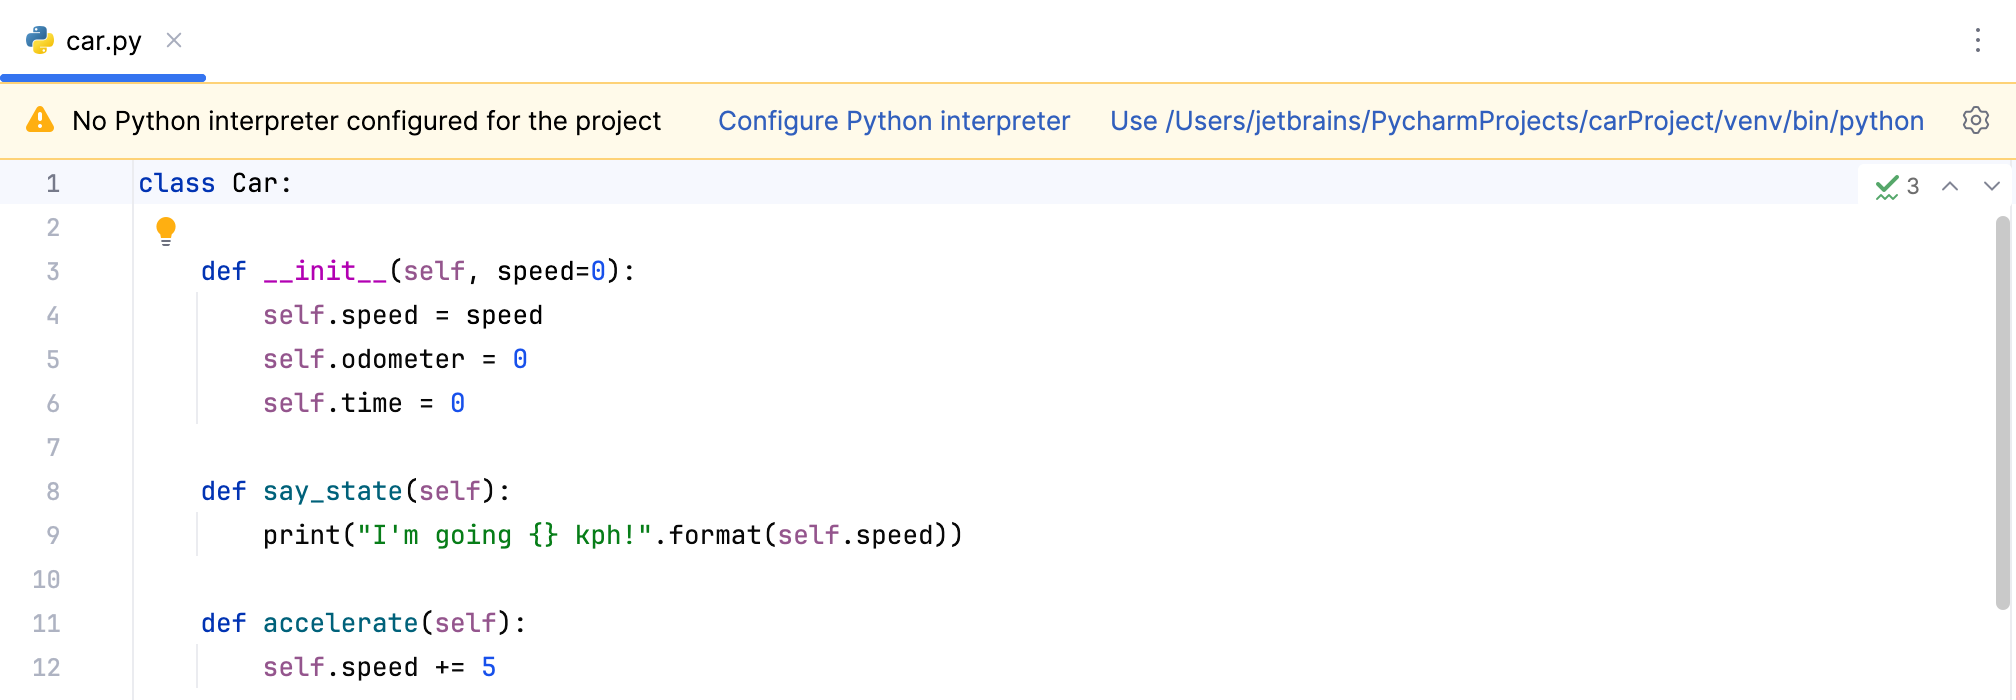2016x700 pixels.
Task: Click line number 8 in the gutter
Action: pyautogui.click(x=53, y=492)
